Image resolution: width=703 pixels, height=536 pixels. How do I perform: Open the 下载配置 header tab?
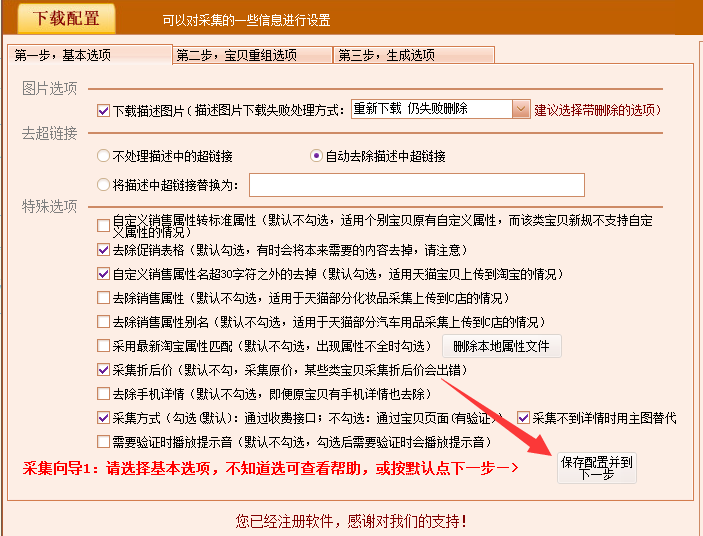click(66, 18)
